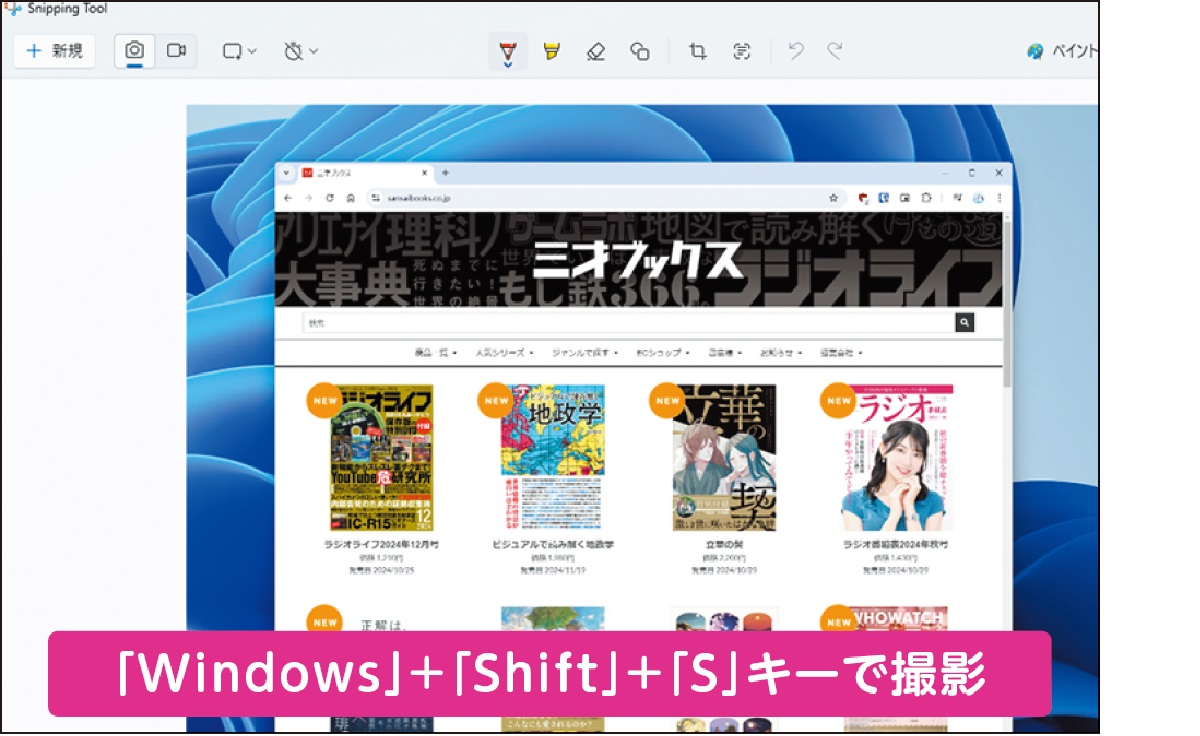Crop the captured screenshot
1200x736 pixels.
[x=698, y=51]
